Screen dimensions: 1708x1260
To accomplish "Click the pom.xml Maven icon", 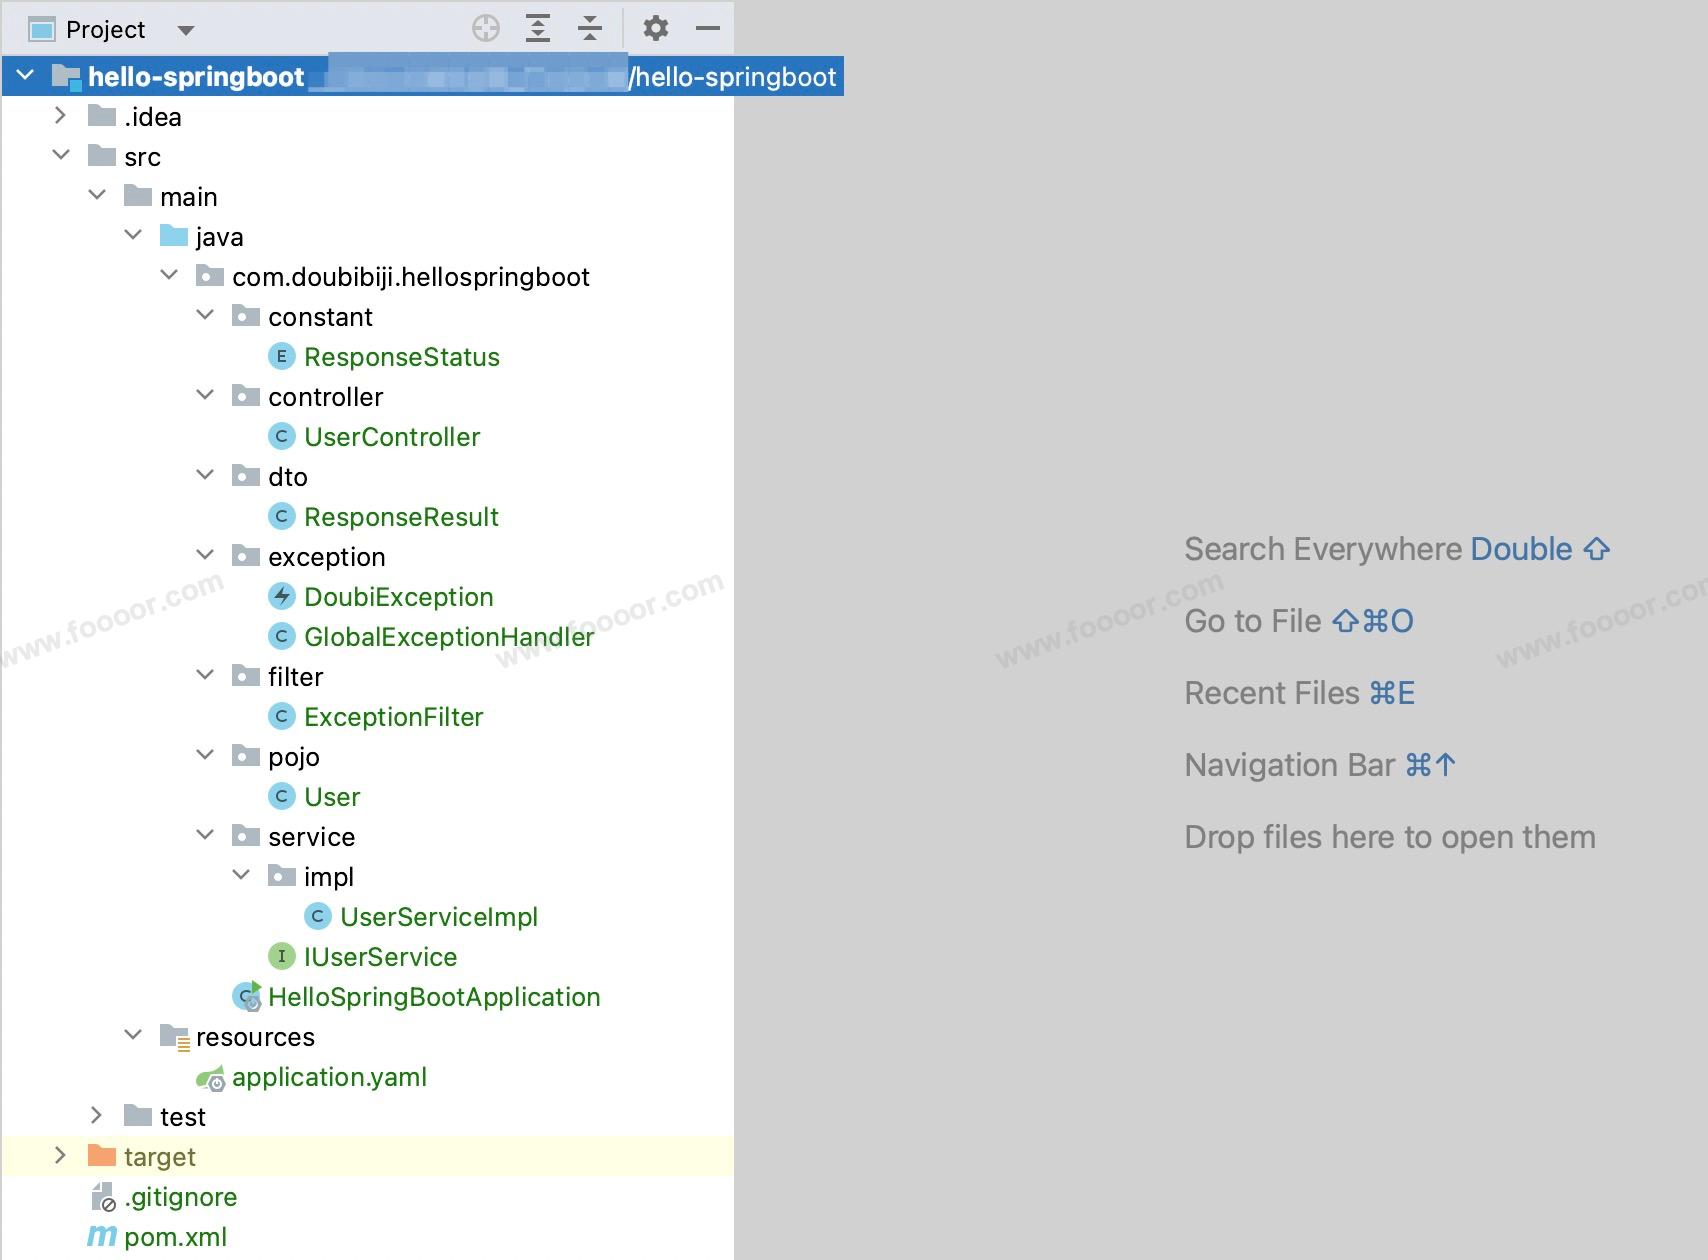I will pyautogui.click(x=102, y=1237).
